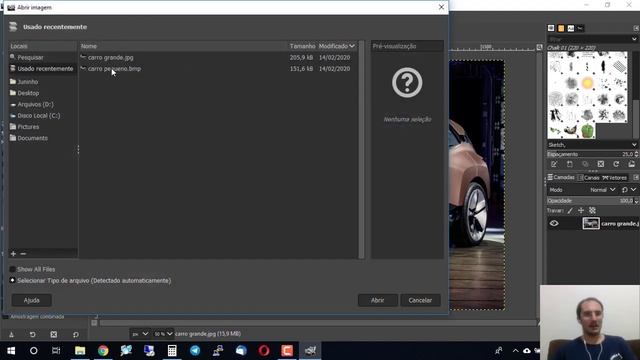The height and width of the screenshot is (360, 640).
Task: Open the px units dropdown in status bar
Action: 140,334
